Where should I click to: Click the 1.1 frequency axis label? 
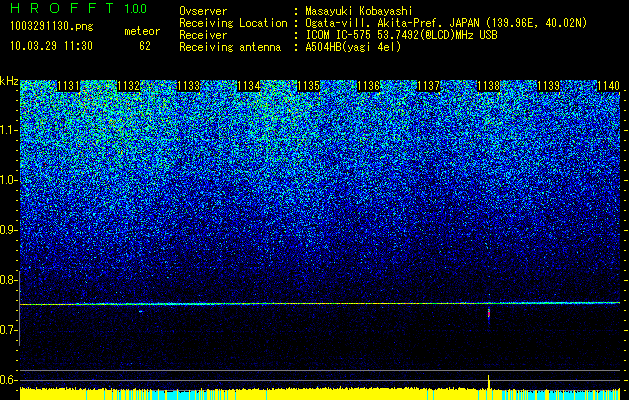pyautogui.click(x=9, y=130)
